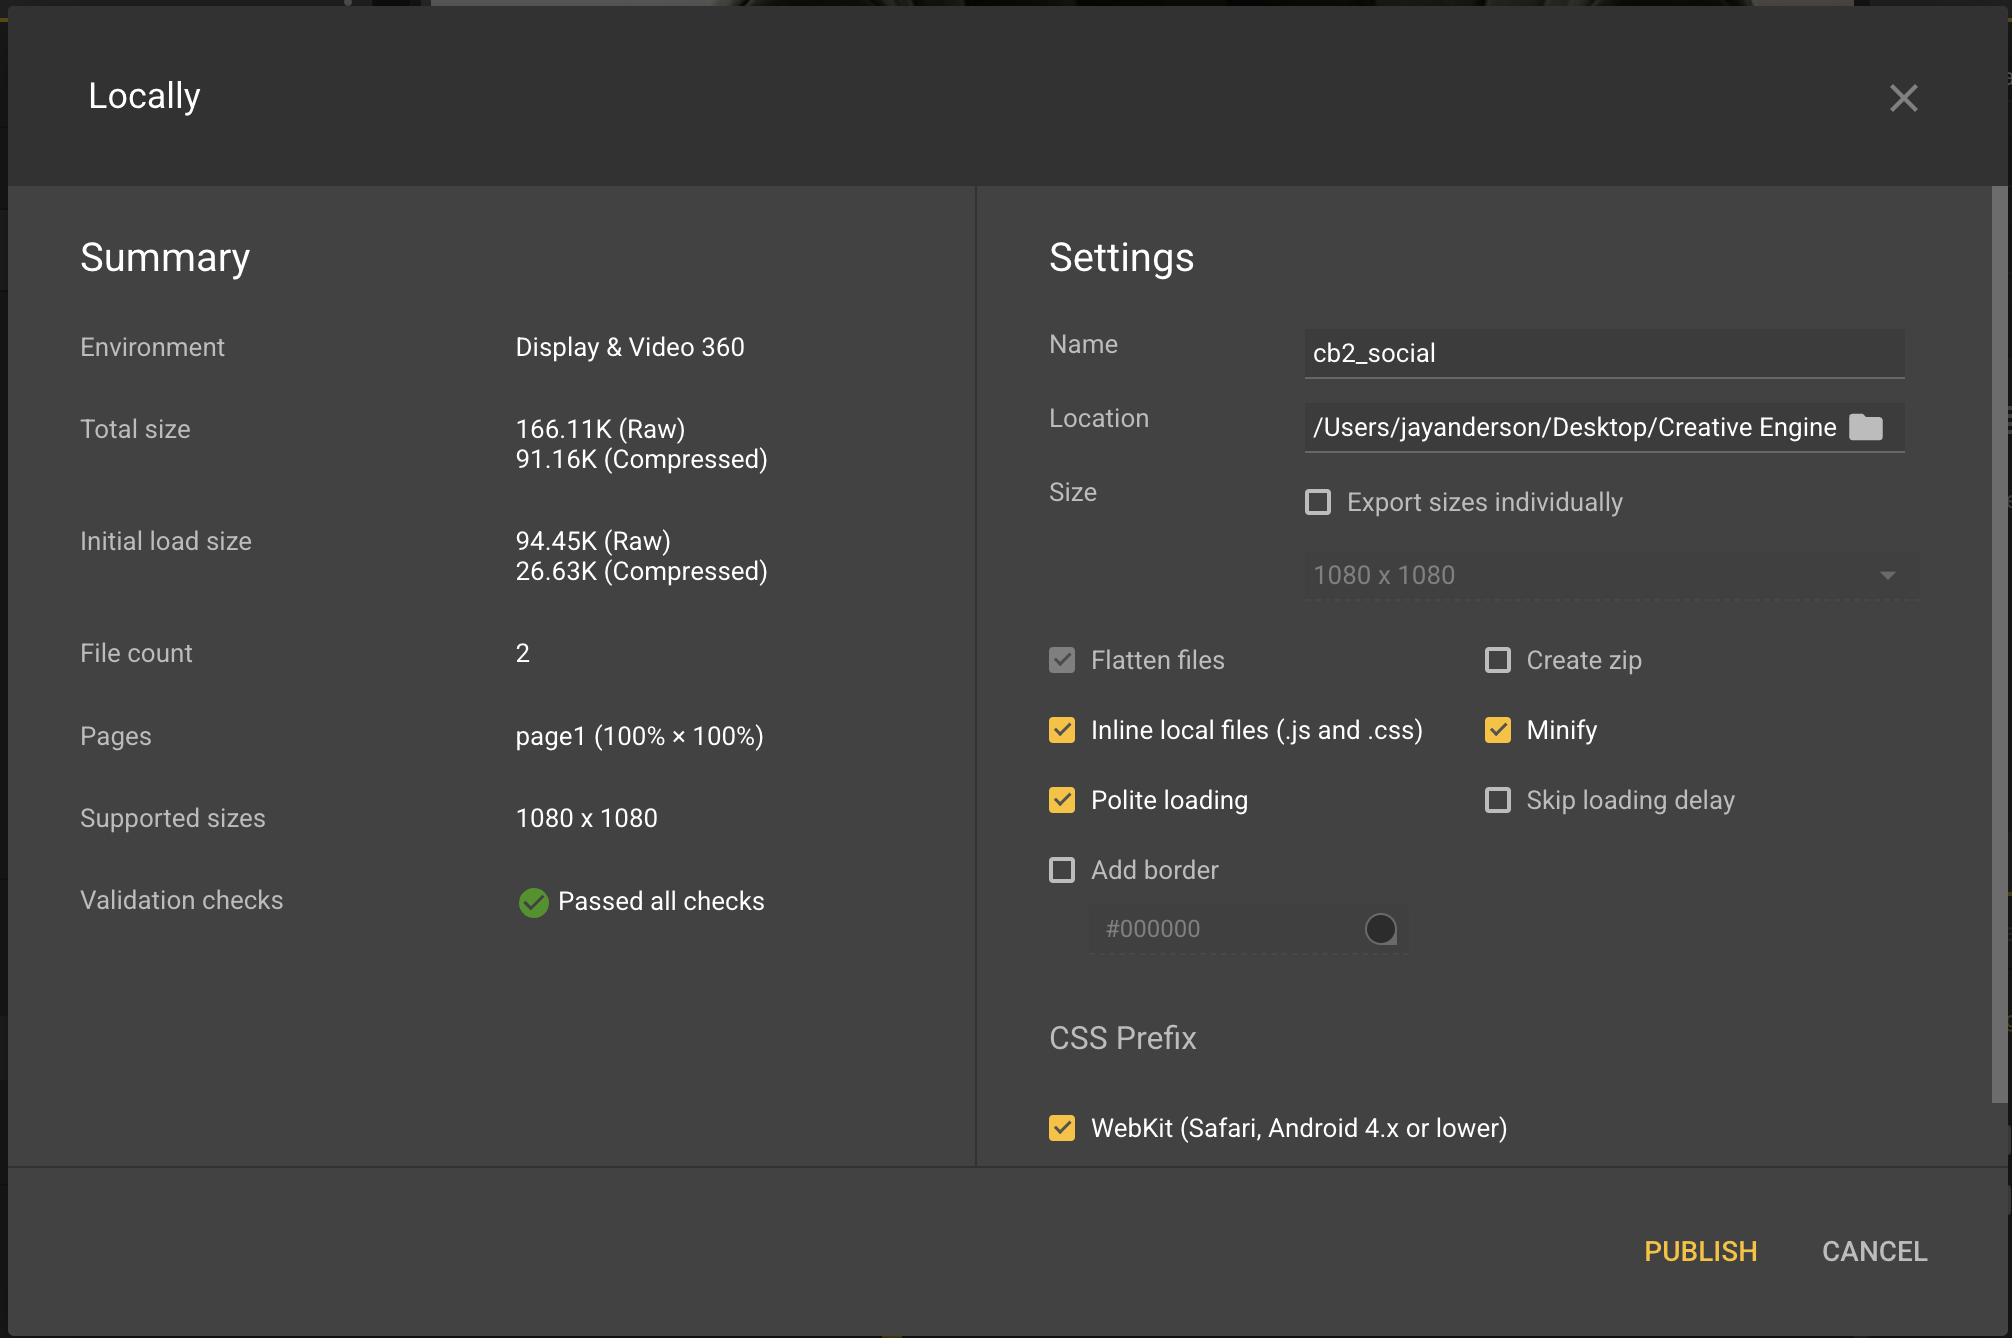Enable Export sizes individually

pos(1317,502)
